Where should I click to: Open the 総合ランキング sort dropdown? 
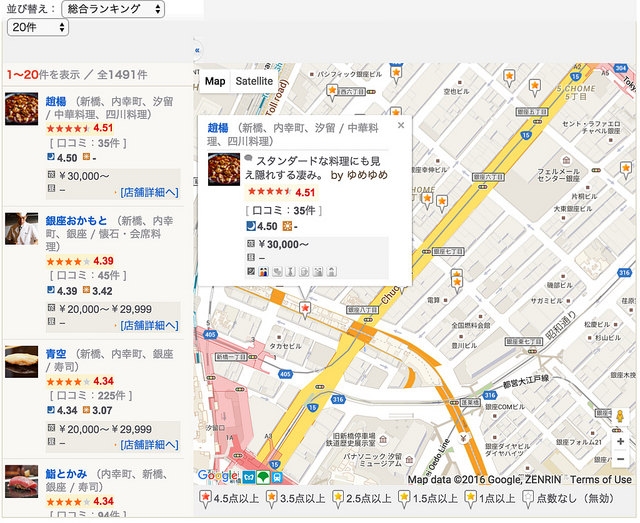pyautogui.click(x=113, y=9)
